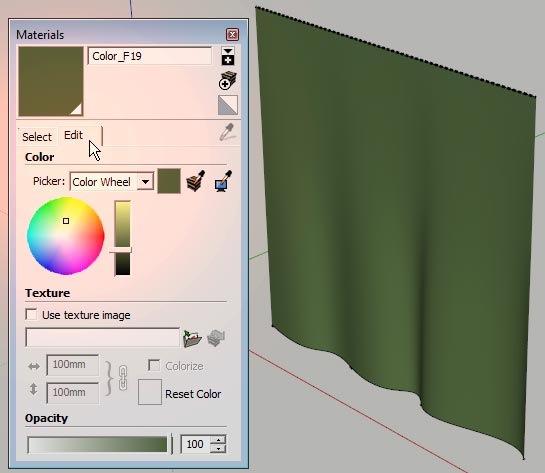
Task: Toggle the aspect ratio lock chain icon
Action: tap(123, 378)
